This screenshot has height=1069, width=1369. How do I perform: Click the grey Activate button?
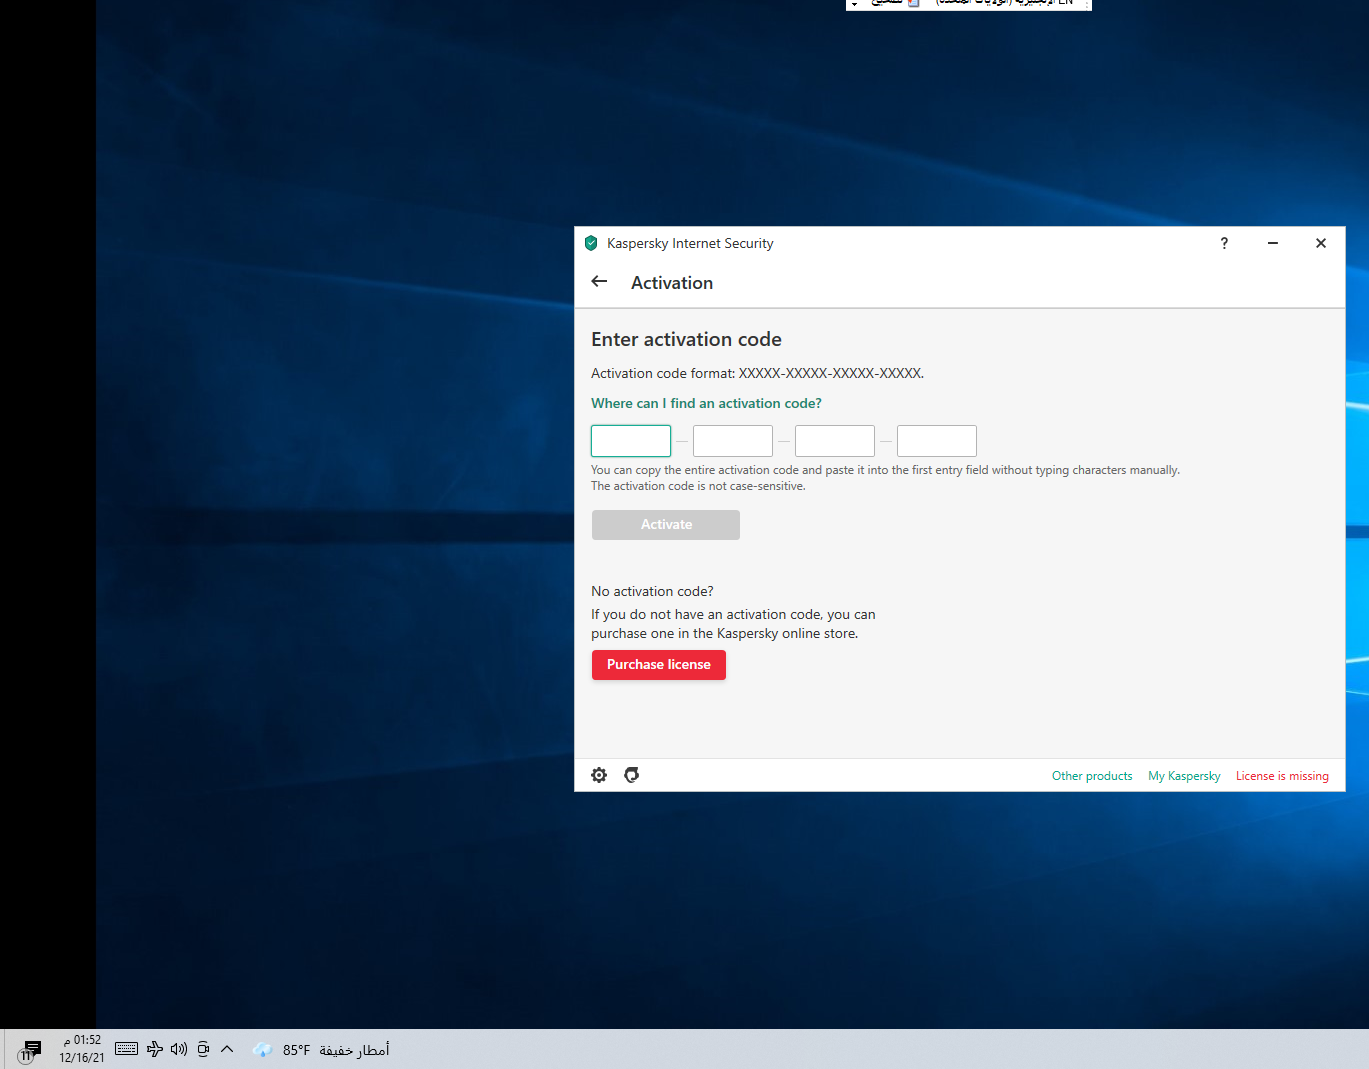[666, 525]
